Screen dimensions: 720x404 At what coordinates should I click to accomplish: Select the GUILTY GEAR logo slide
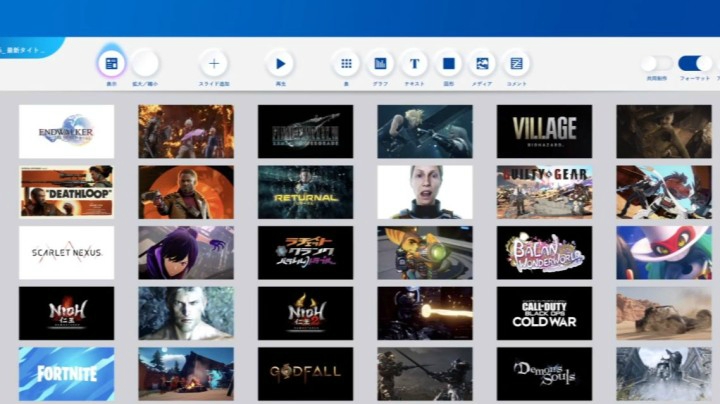pyautogui.click(x=544, y=192)
